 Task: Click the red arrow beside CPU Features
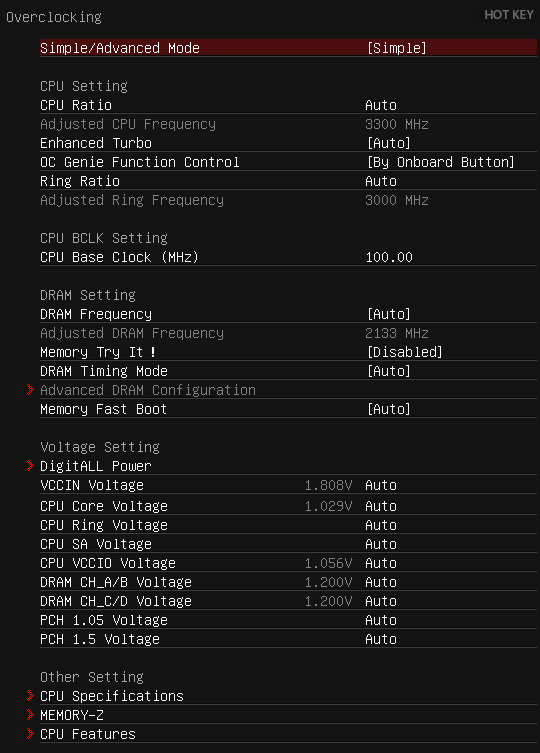tap(30, 733)
